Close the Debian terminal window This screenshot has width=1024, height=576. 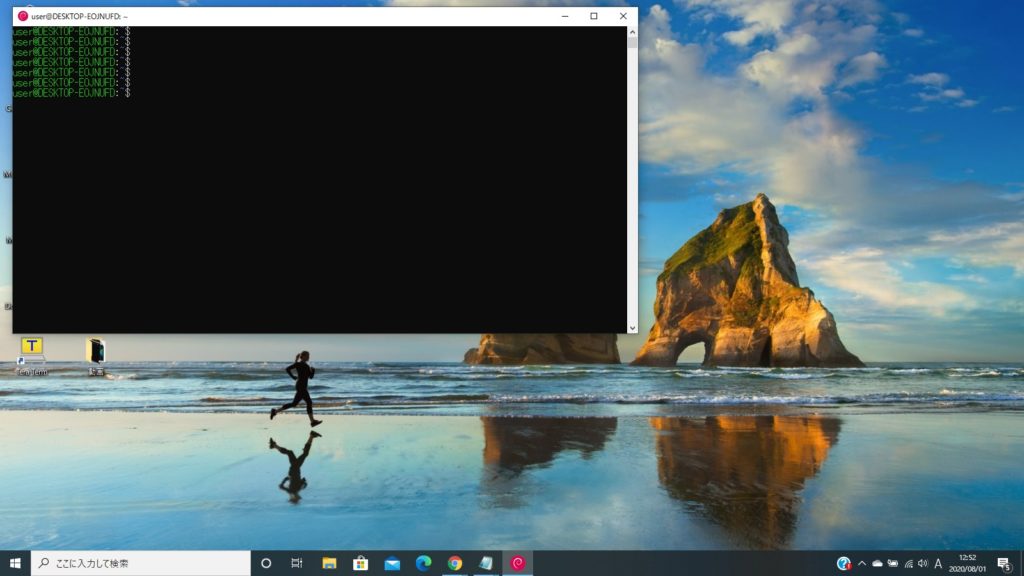tap(623, 16)
